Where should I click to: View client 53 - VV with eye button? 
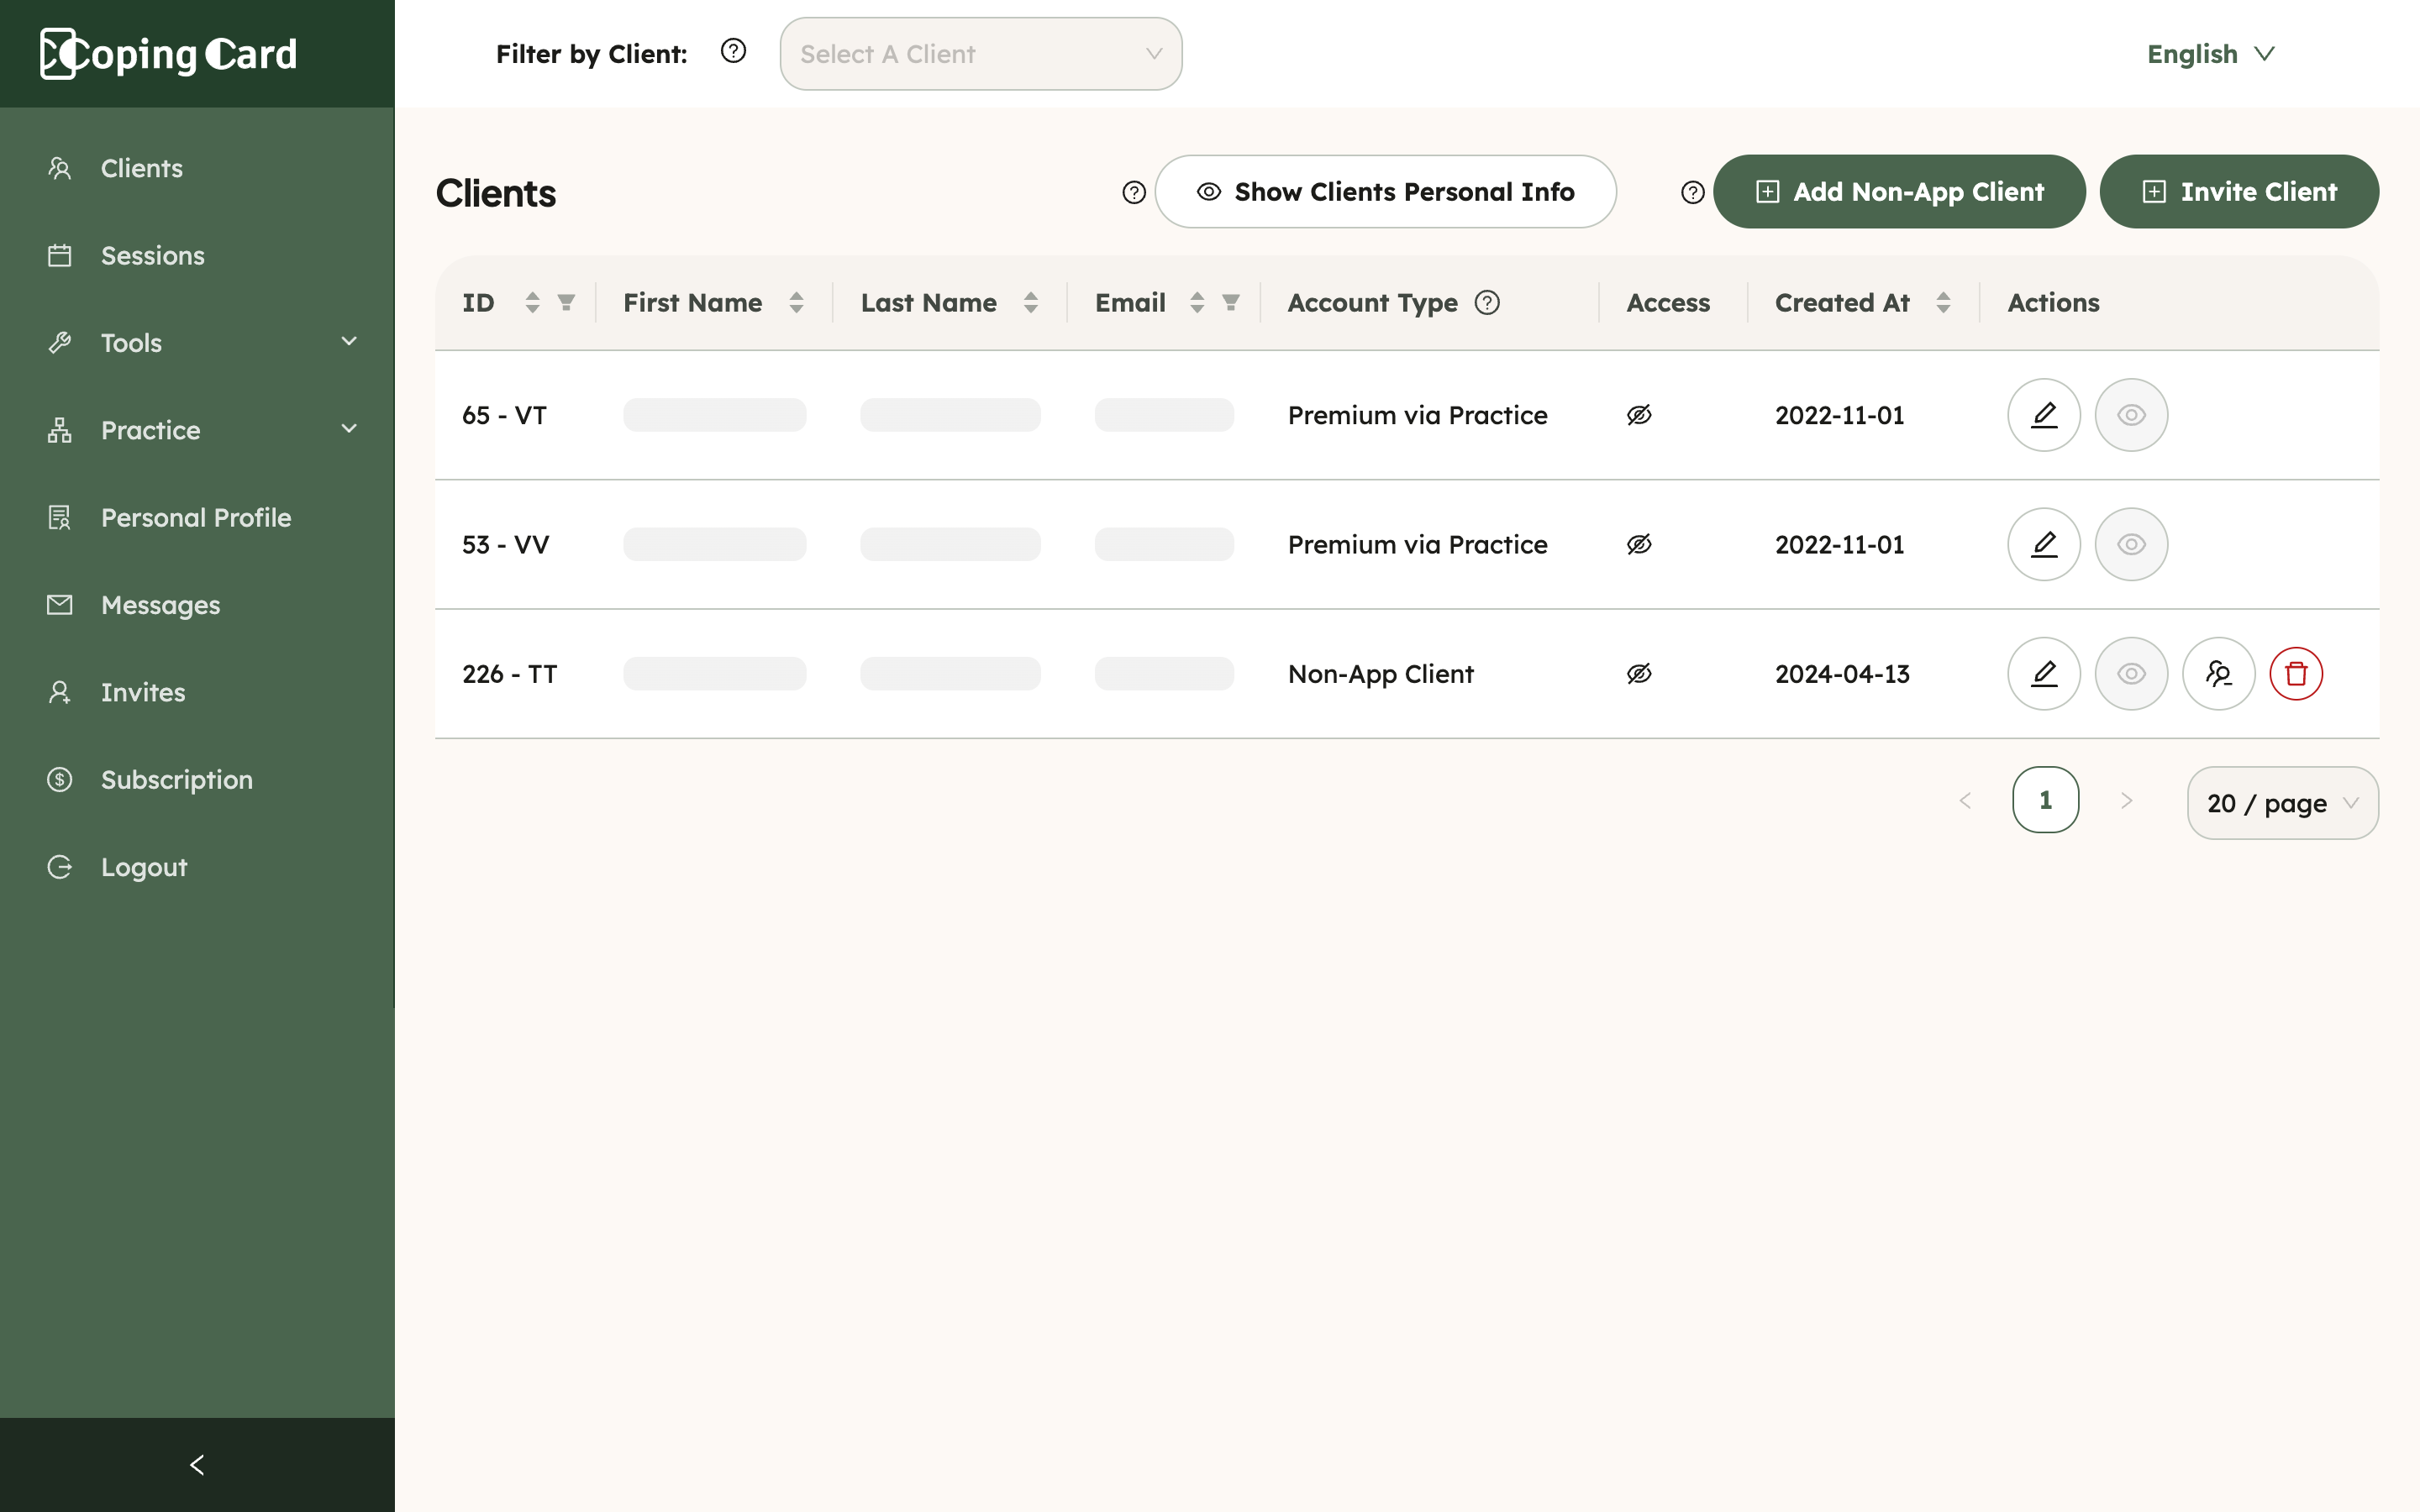coord(2131,544)
